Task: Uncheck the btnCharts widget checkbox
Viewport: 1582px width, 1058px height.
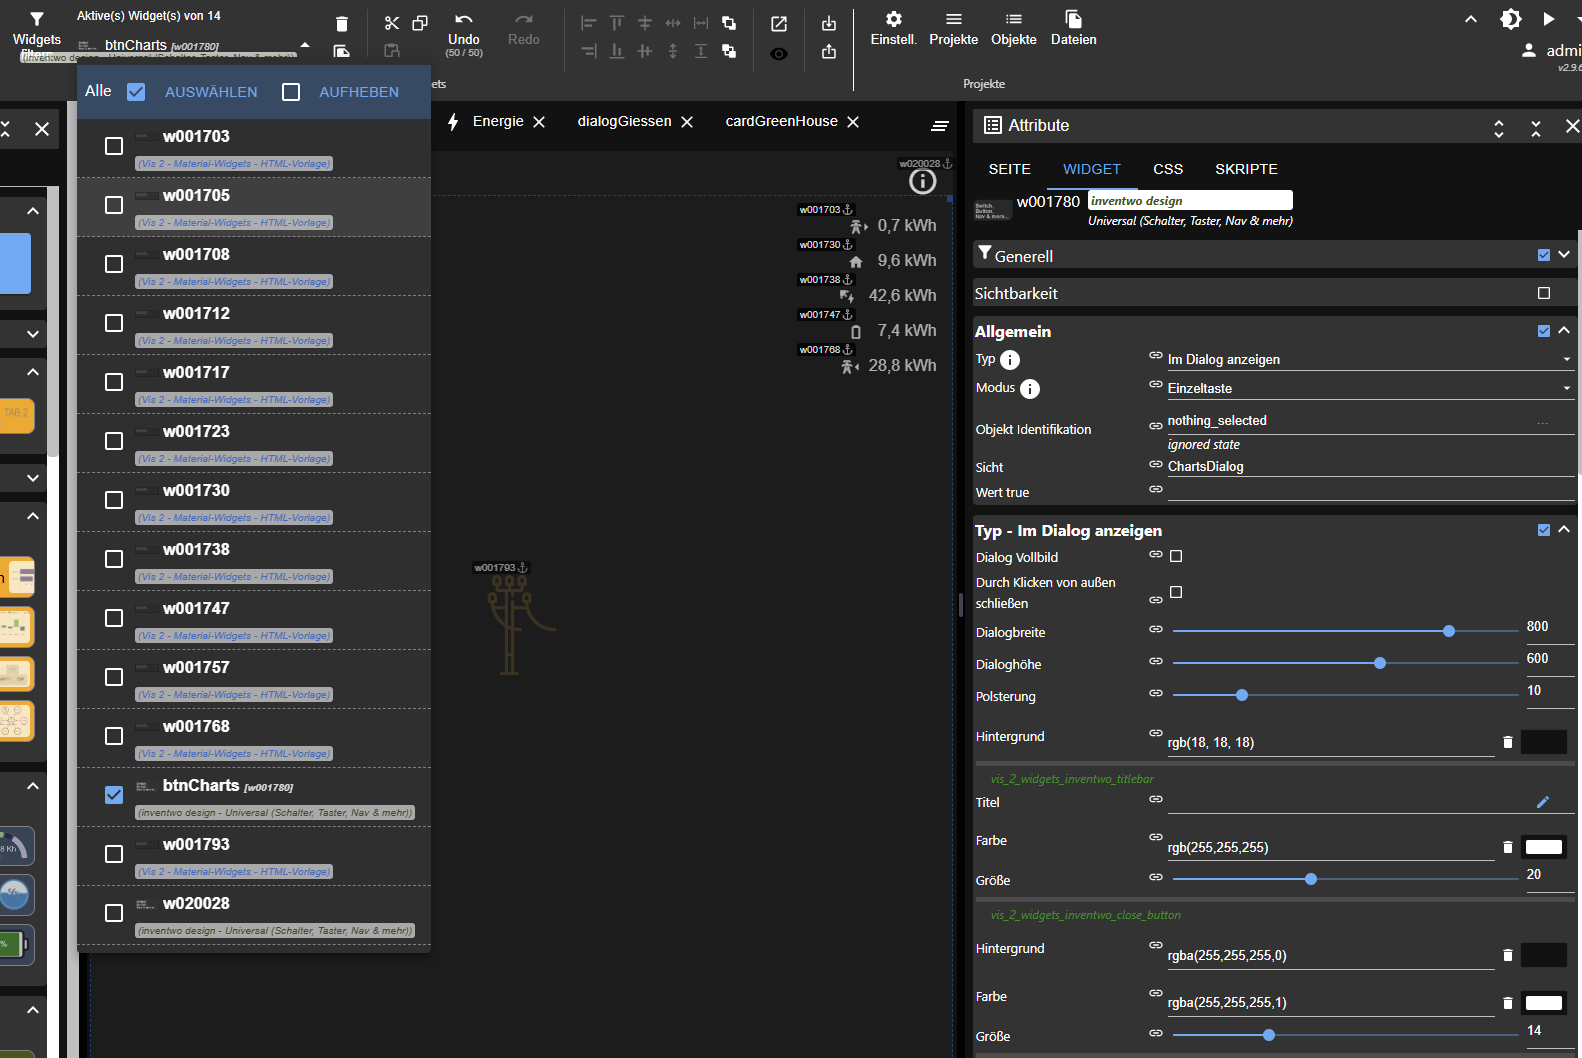Action: 114,795
